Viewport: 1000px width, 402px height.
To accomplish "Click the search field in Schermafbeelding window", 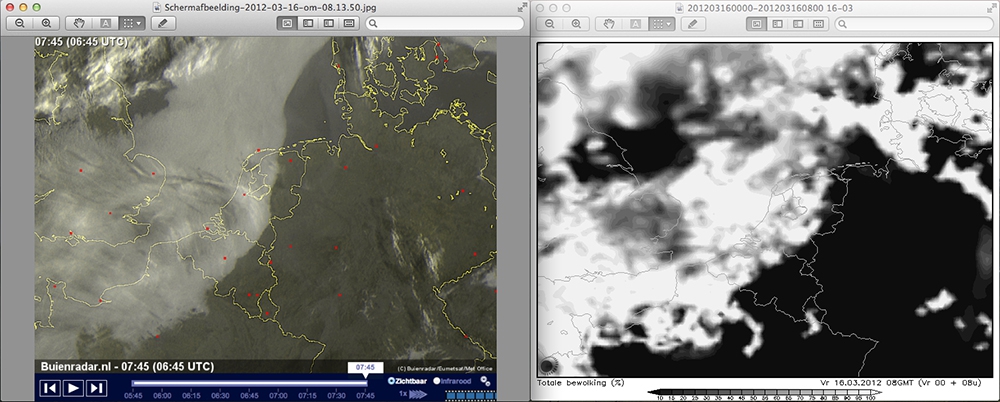I will click(x=445, y=23).
